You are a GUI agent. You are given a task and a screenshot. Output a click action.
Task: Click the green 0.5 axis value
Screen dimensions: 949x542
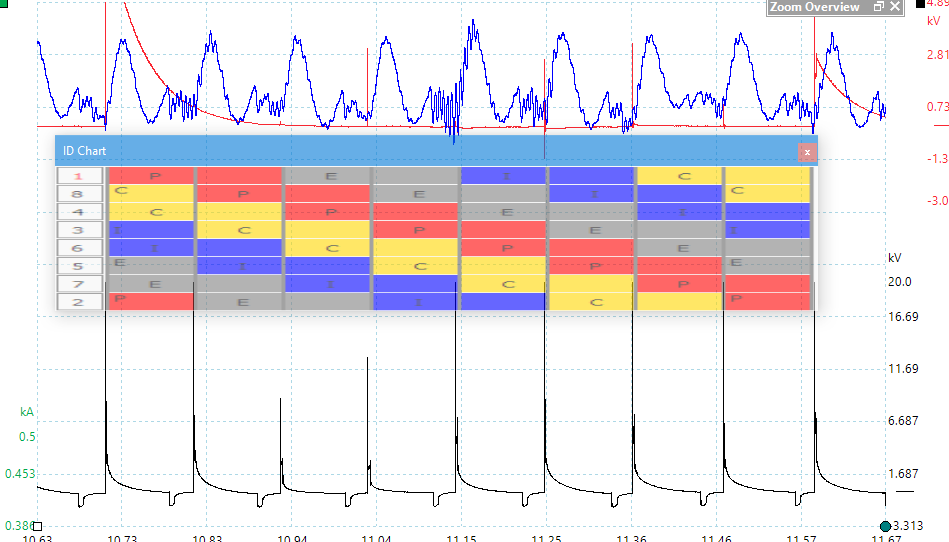pos(27,437)
